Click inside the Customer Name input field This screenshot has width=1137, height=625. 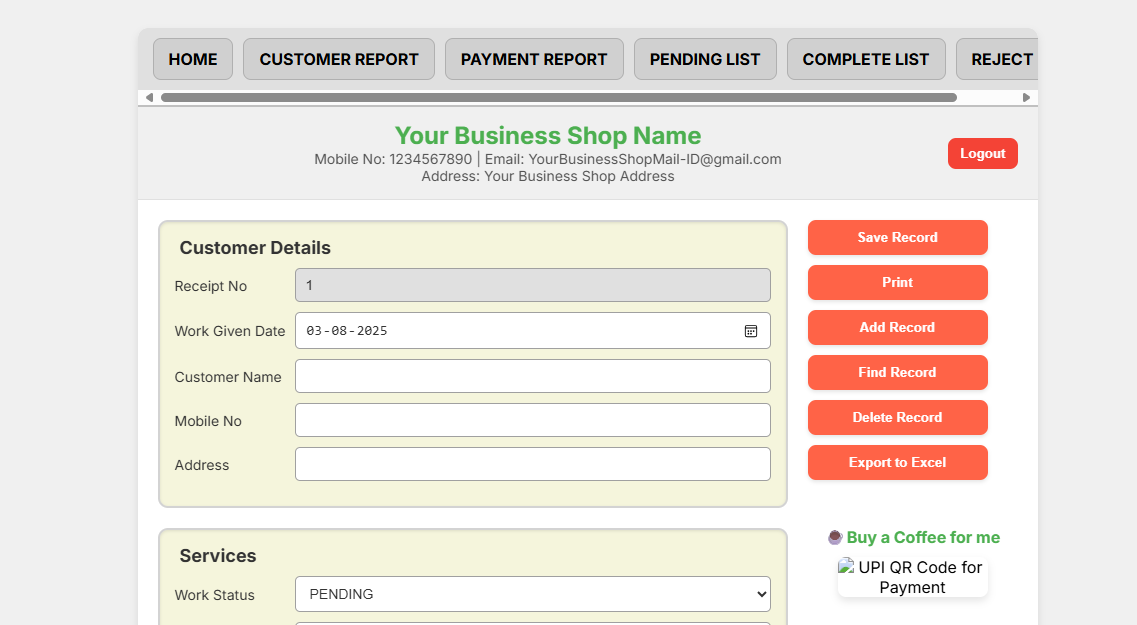(x=533, y=376)
